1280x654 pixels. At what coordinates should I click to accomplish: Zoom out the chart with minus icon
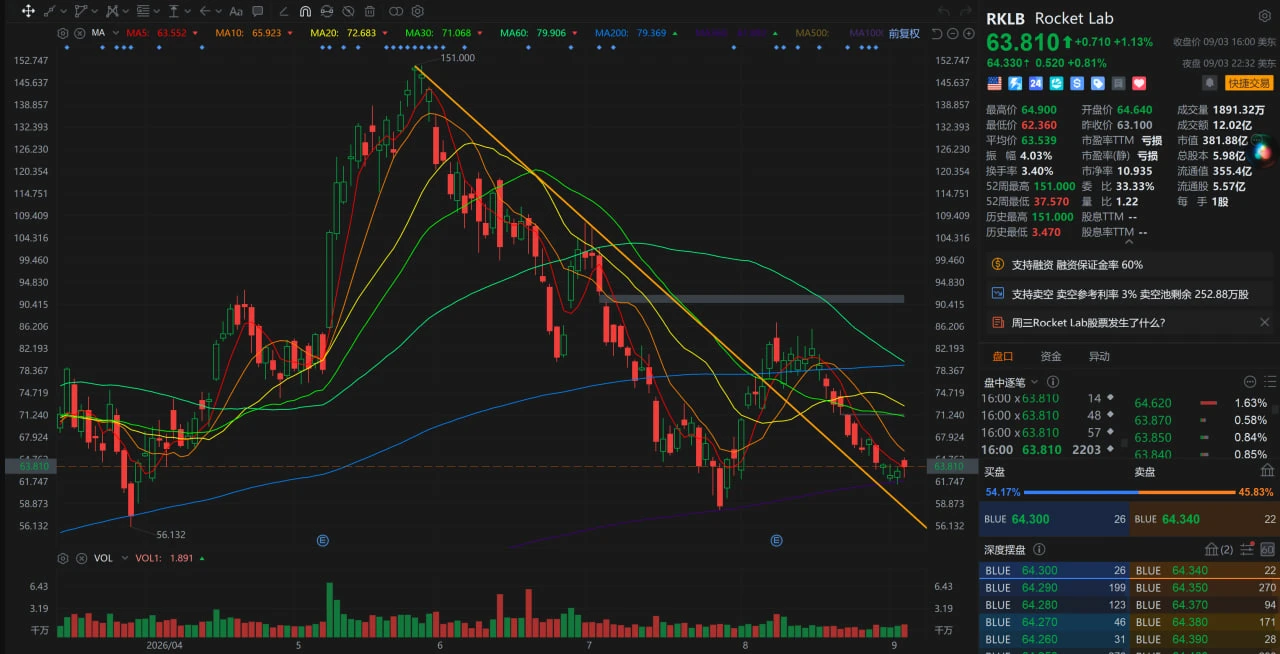coord(954,33)
